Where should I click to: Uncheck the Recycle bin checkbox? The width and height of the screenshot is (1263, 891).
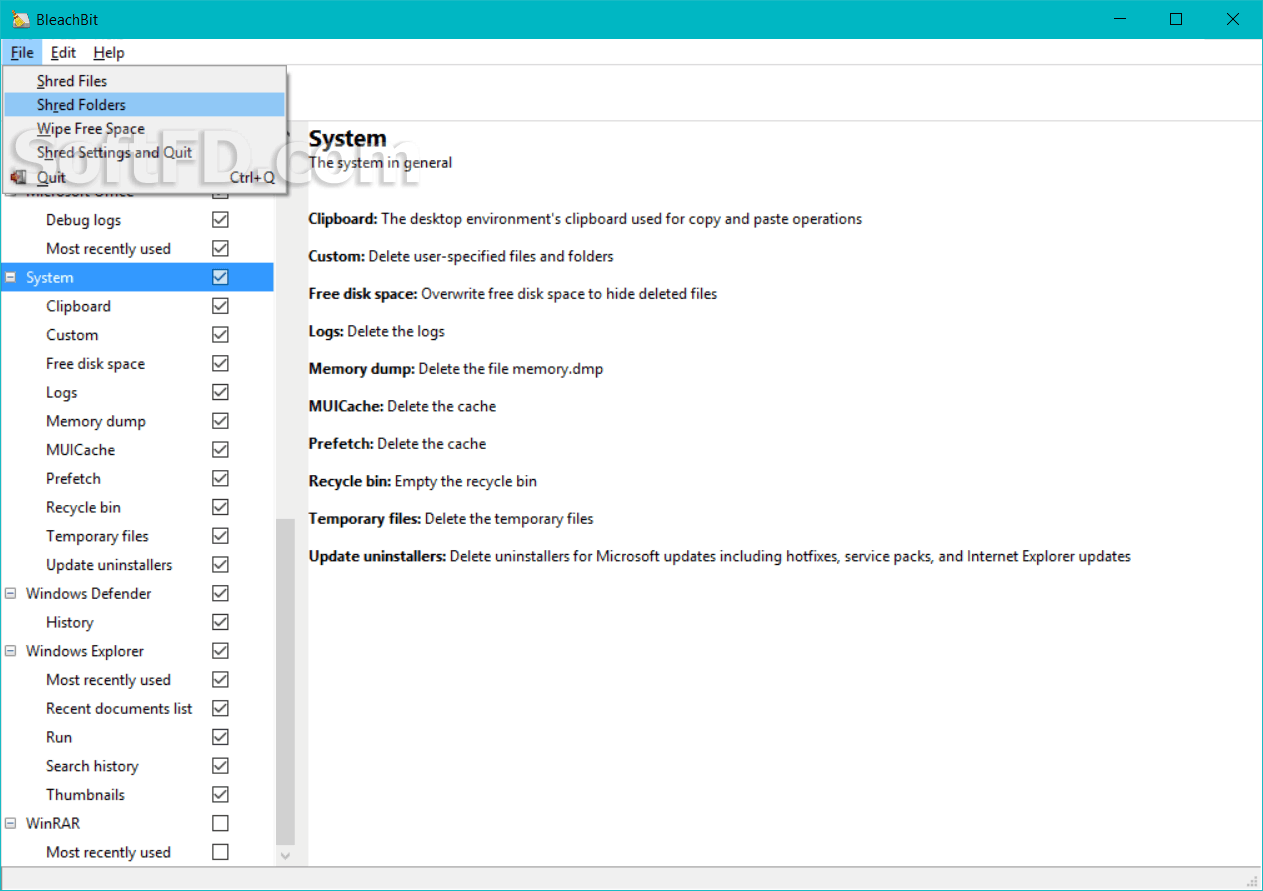(x=221, y=507)
